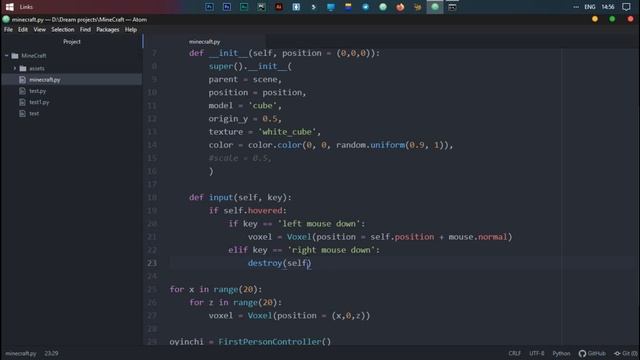Image resolution: width=640 pixels, height=360 pixels.
Task: Click the MineCraft root folder icon
Action: (15, 56)
